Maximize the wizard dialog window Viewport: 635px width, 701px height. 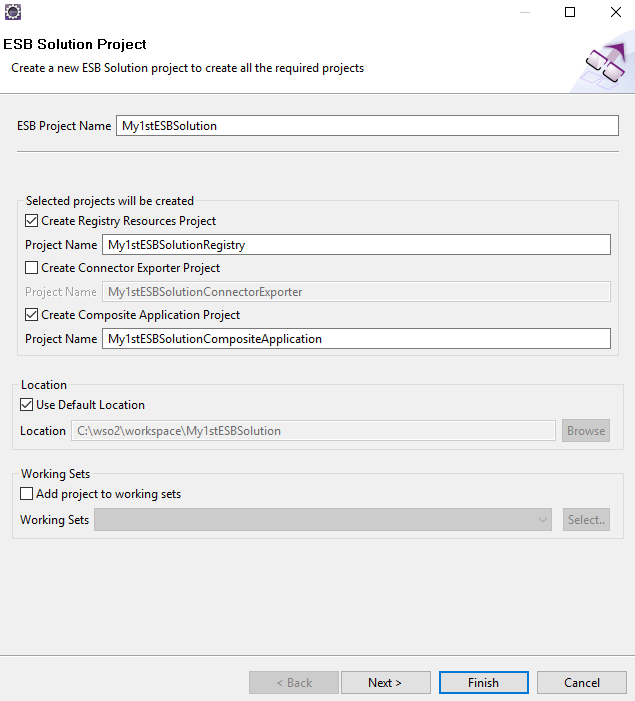(570, 12)
